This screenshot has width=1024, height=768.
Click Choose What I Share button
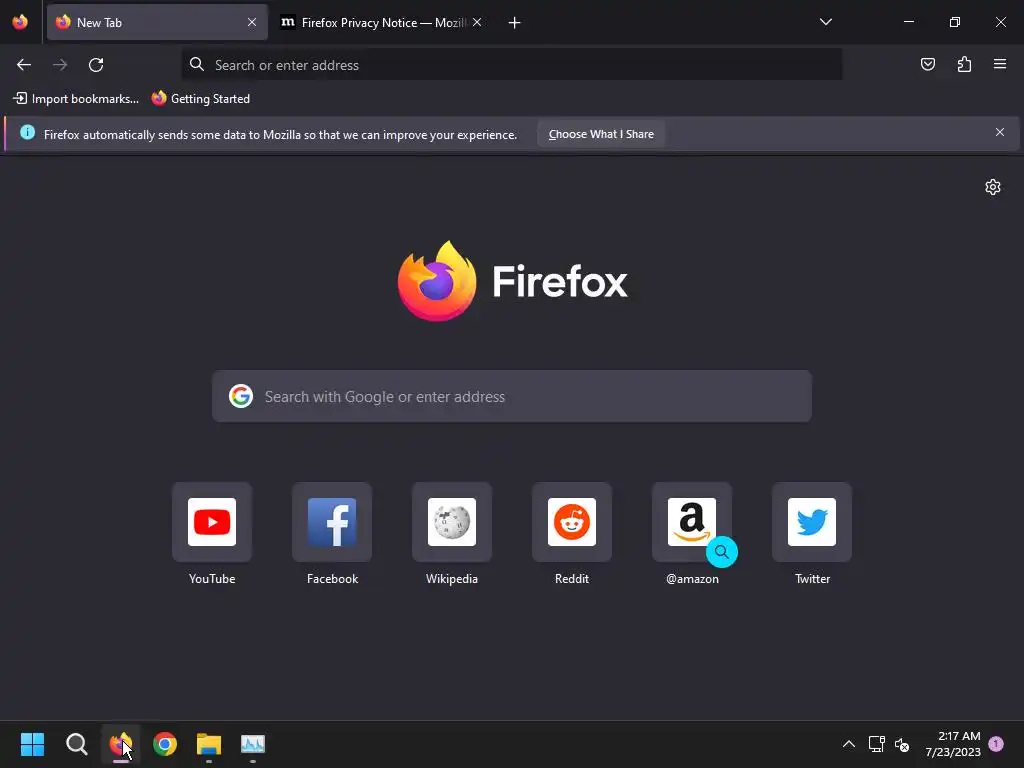coord(601,134)
